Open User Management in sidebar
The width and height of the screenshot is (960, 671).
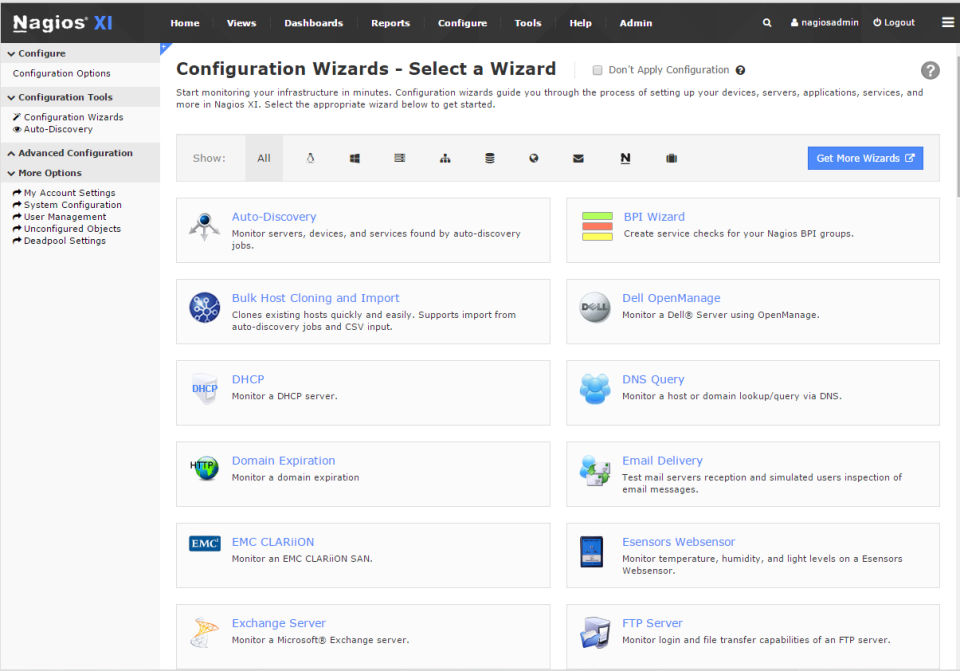click(x=65, y=217)
